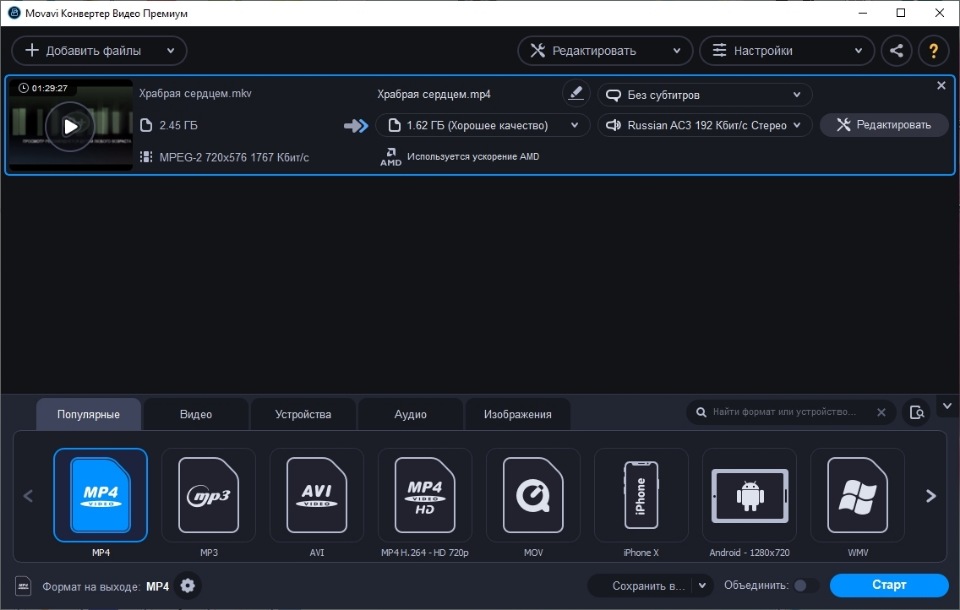Open the Без субтитров subtitles dropdown
The image size is (960, 610).
(x=704, y=93)
